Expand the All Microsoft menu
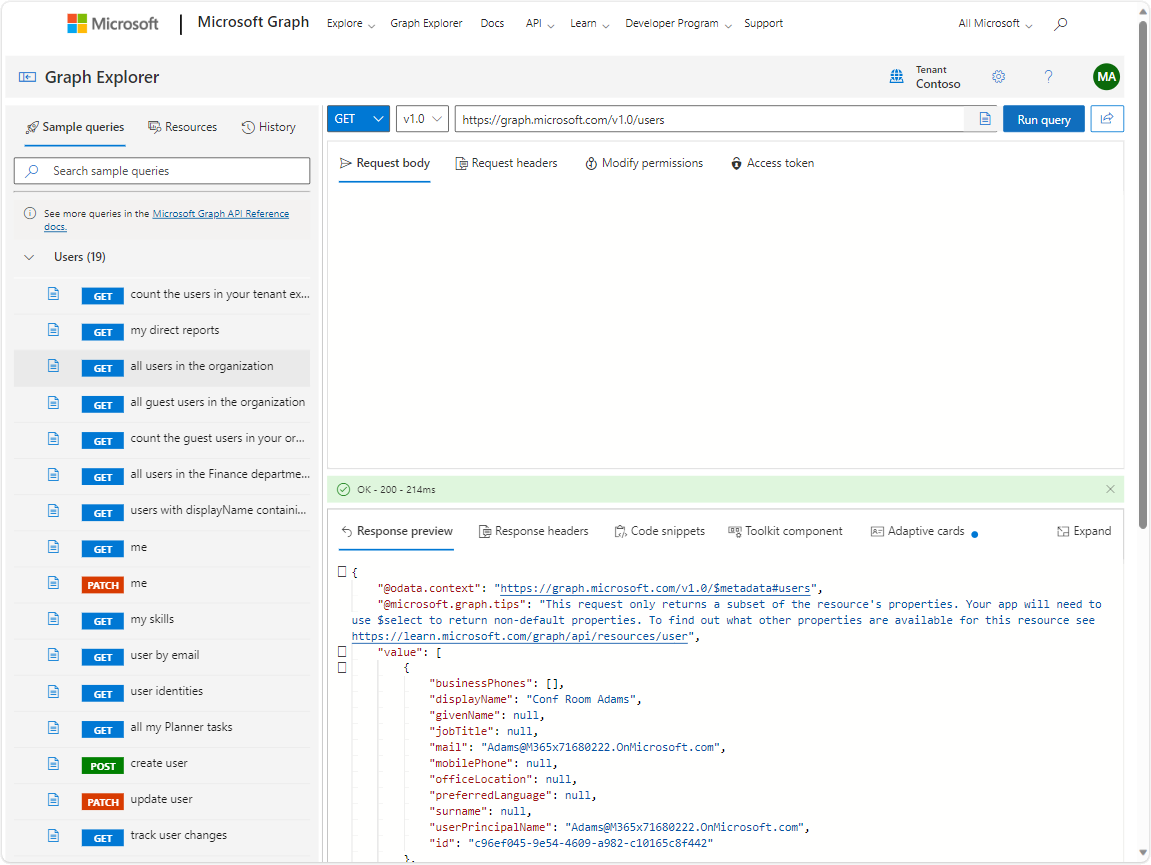 [x=995, y=23]
